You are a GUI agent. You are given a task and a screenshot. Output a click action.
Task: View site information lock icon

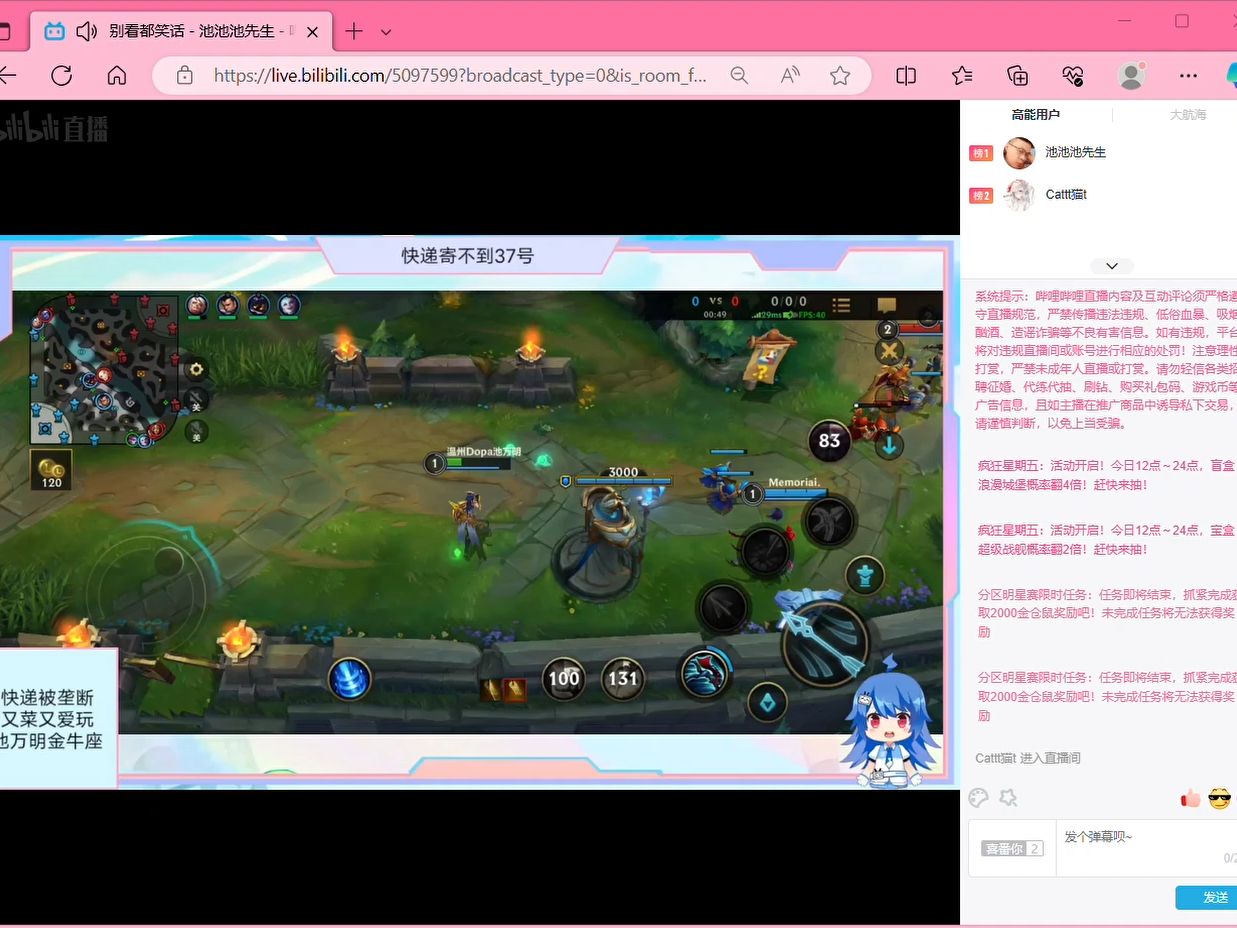[184, 75]
